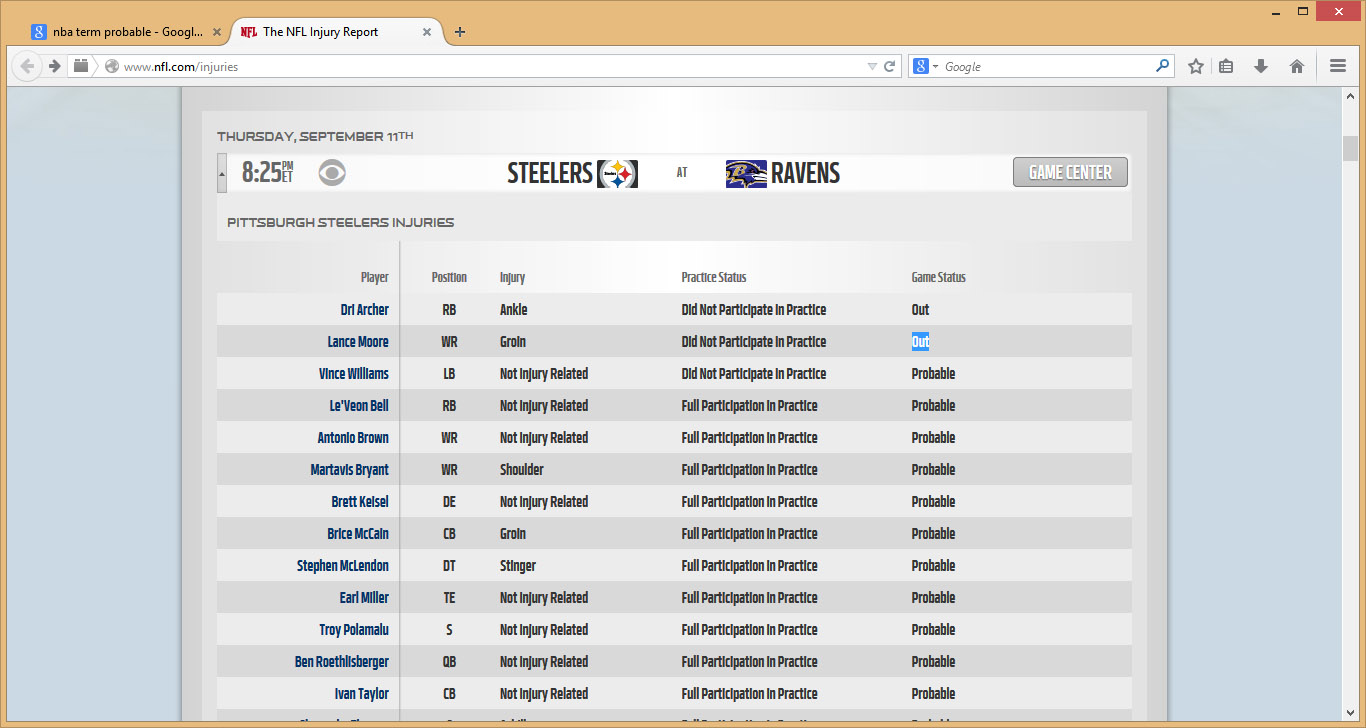Screen dimensions: 1366x728
Task: Click 'Probable' status for Vince Williams
Action: [933, 374]
